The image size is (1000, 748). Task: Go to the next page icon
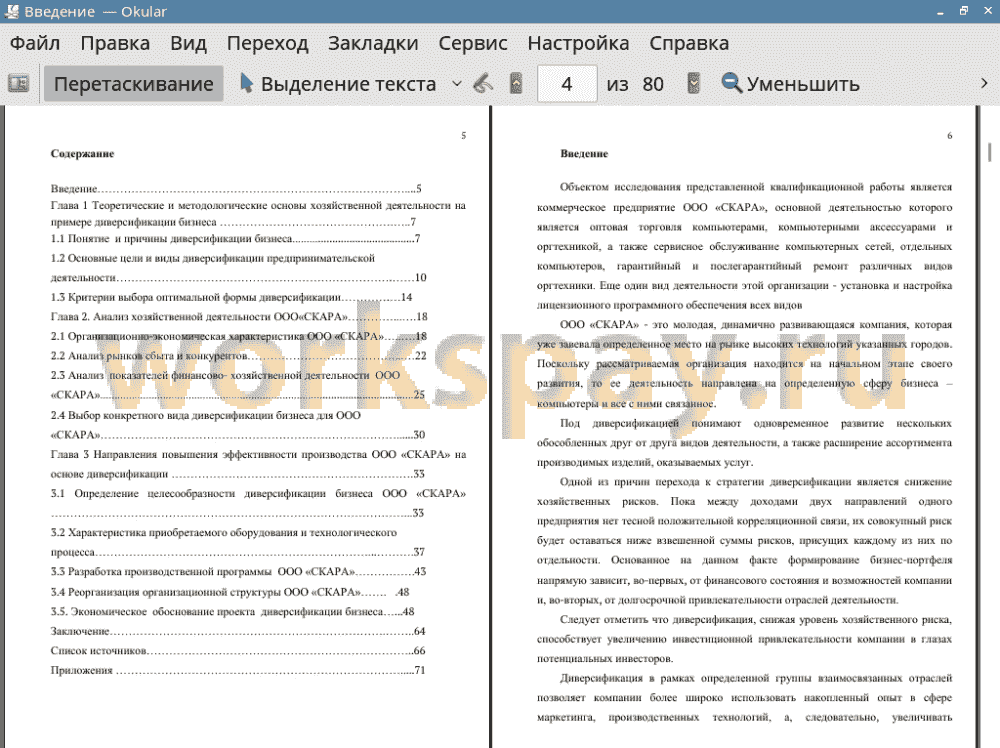point(693,84)
